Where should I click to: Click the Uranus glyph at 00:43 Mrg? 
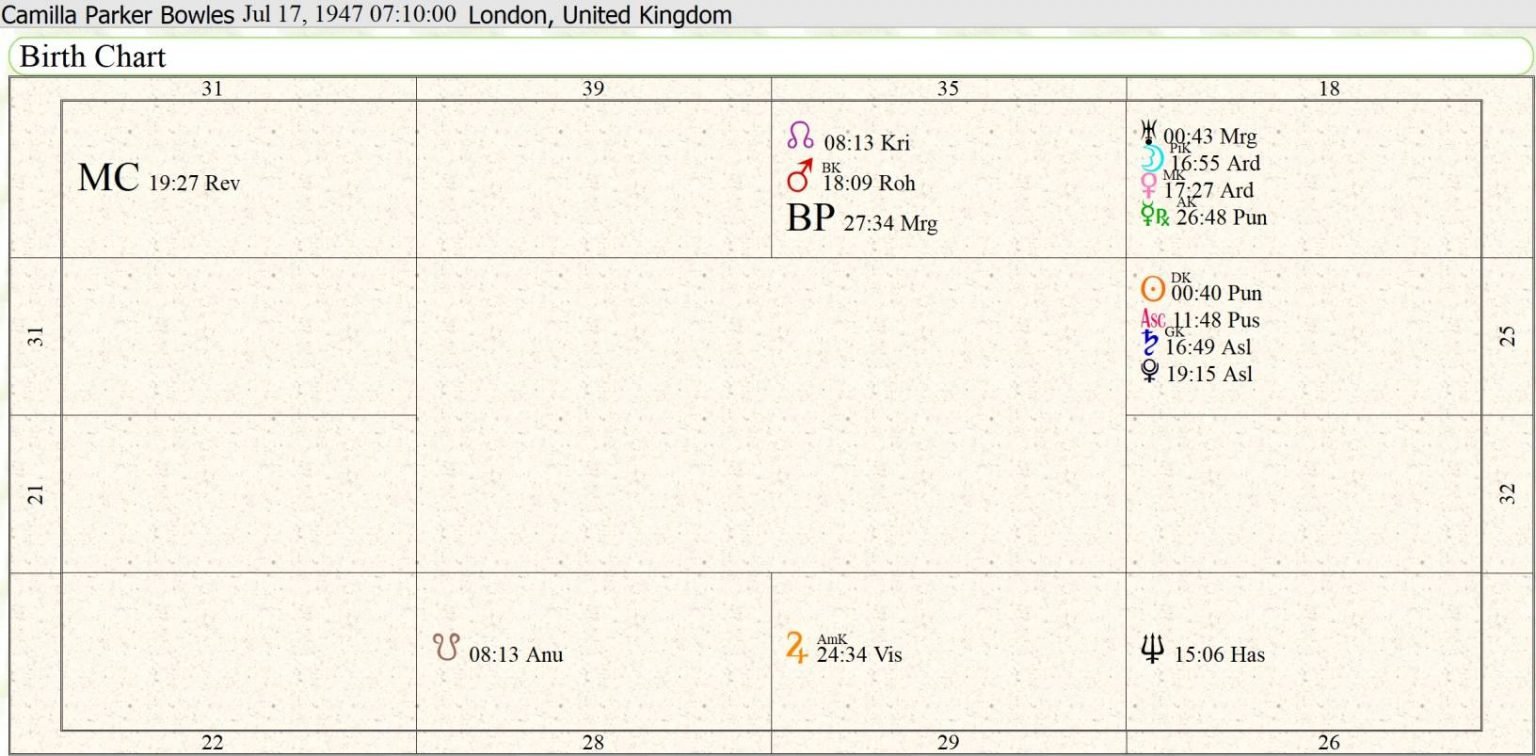pyautogui.click(x=1149, y=133)
